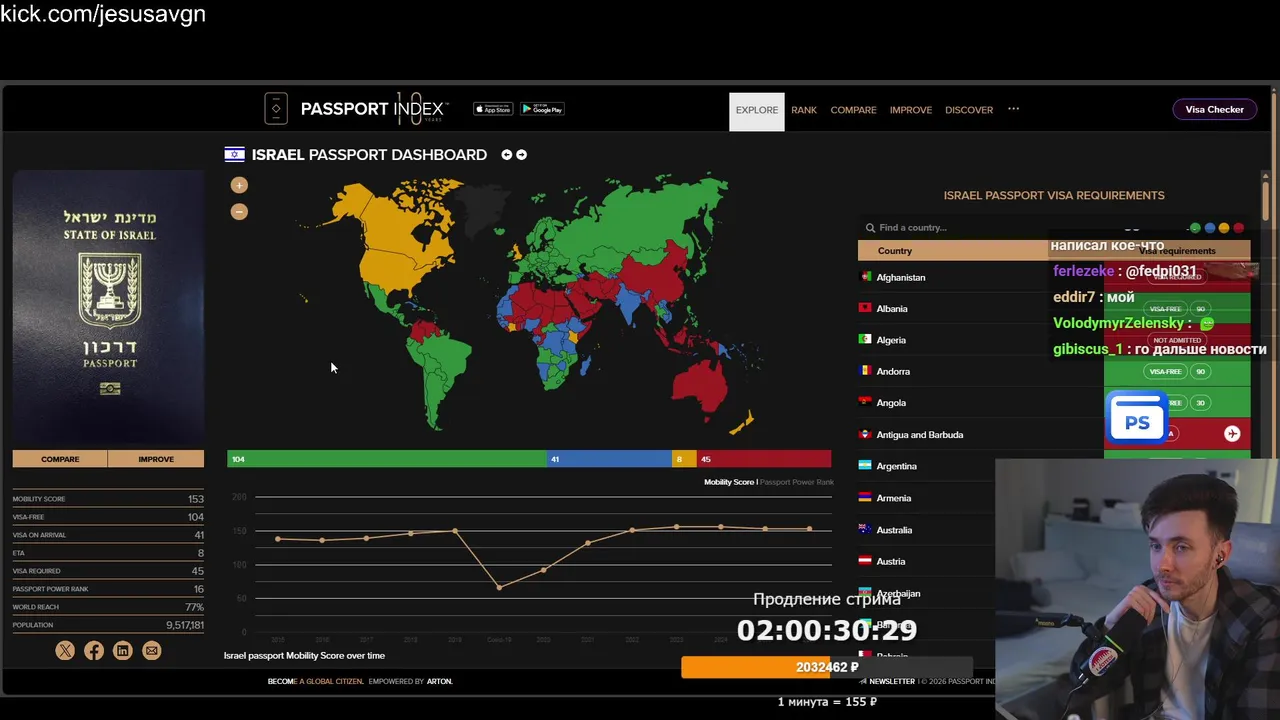Share on X (Twitter) icon

coord(65,651)
